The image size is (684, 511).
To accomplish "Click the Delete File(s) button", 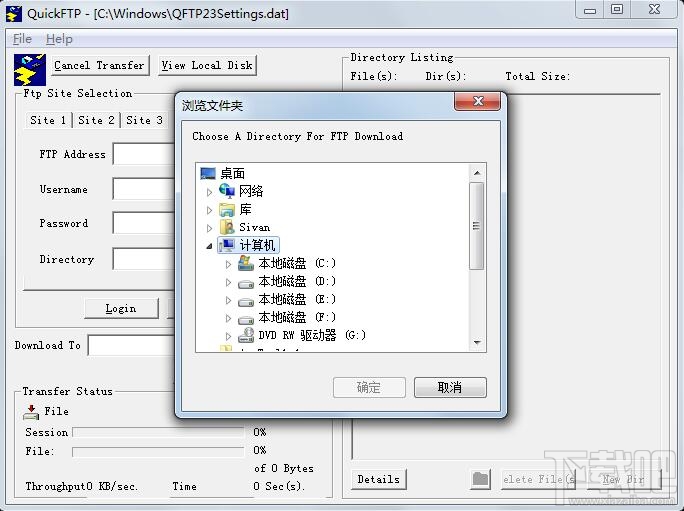I will click(x=539, y=479).
